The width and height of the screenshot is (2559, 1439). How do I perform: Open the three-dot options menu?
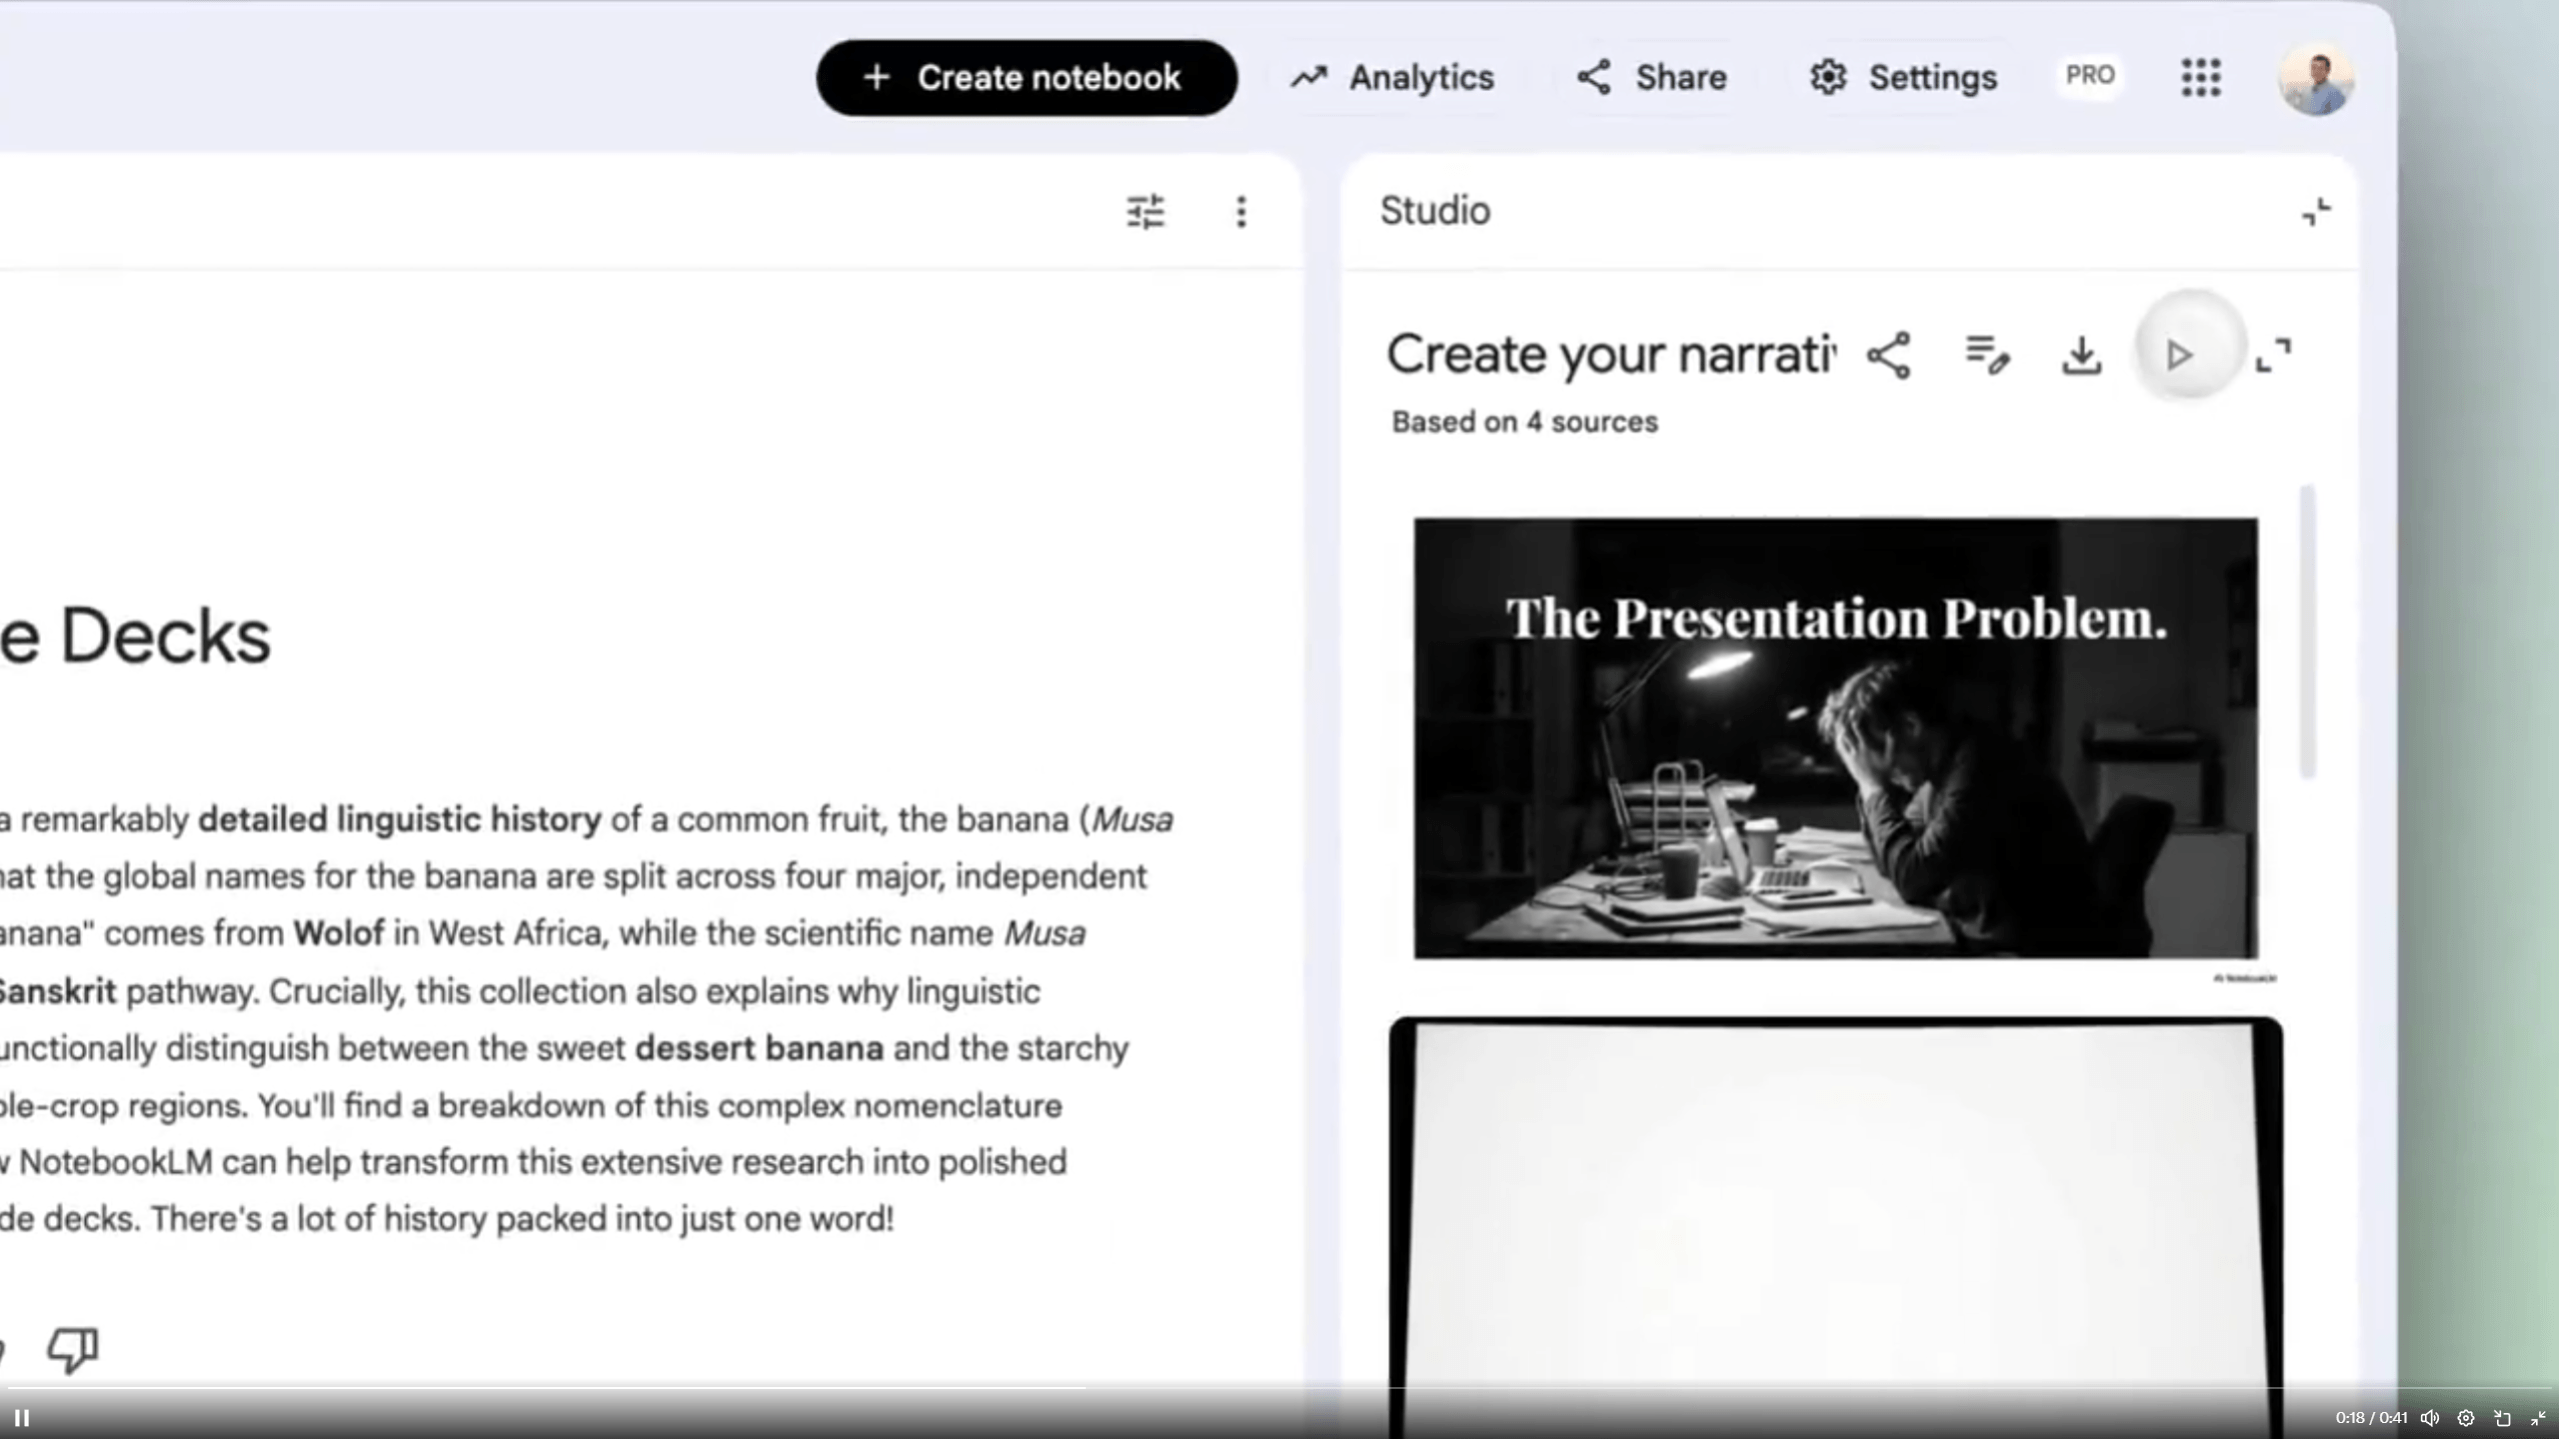click(x=1241, y=212)
